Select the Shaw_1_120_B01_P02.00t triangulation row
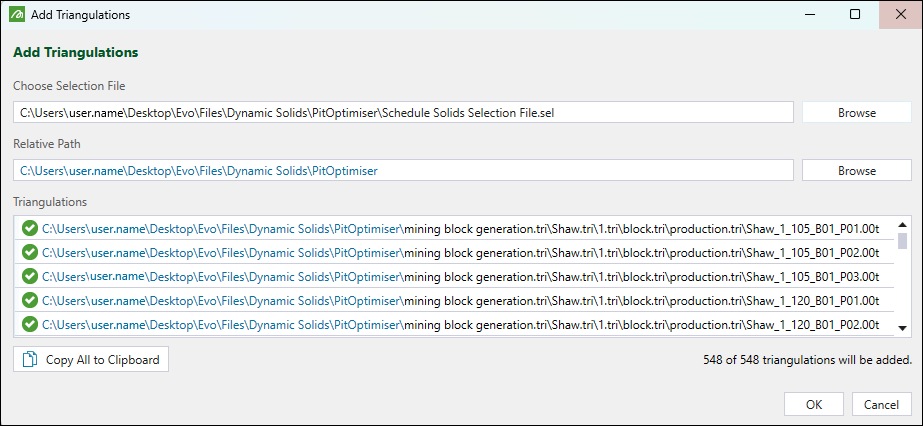The height and width of the screenshot is (426, 923). pyautogui.click(x=460, y=324)
